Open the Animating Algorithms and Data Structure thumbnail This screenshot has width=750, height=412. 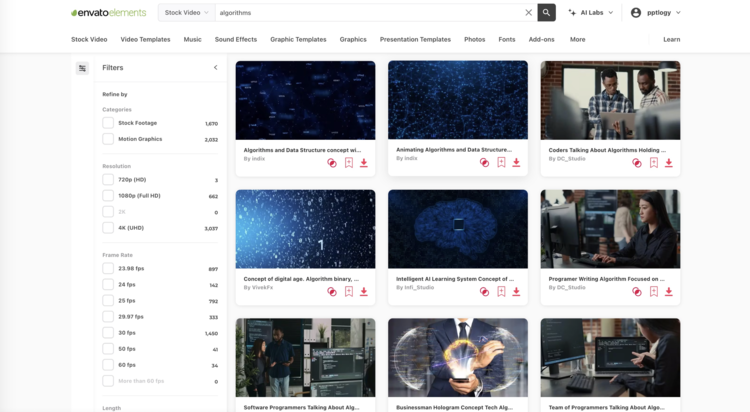tap(458, 100)
